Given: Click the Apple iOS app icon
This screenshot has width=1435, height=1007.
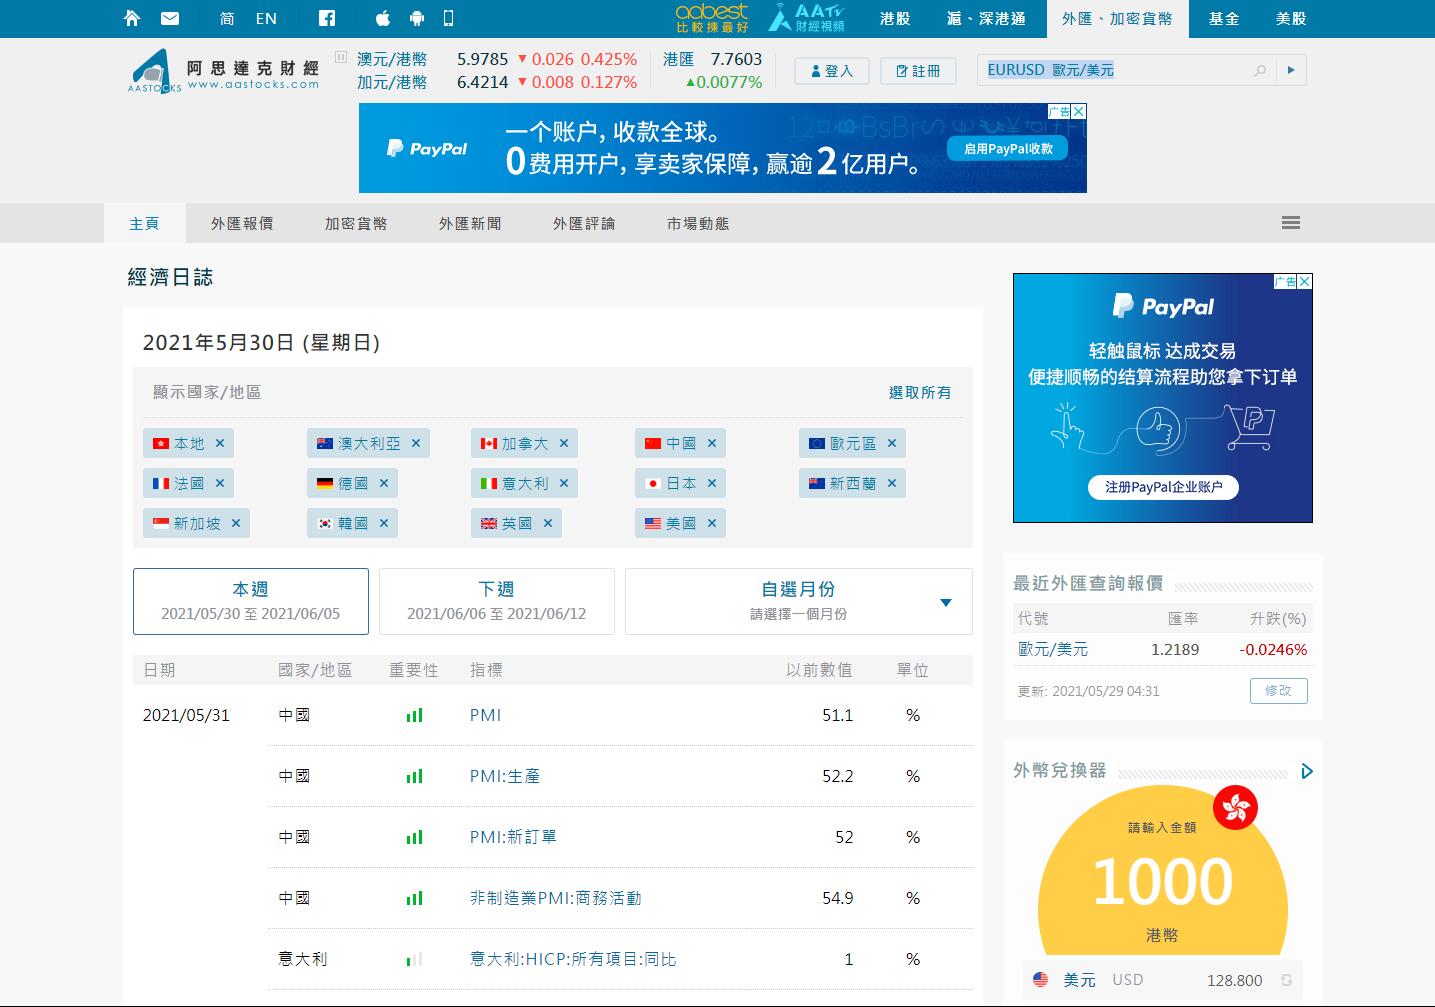Looking at the screenshot, I should [383, 18].
